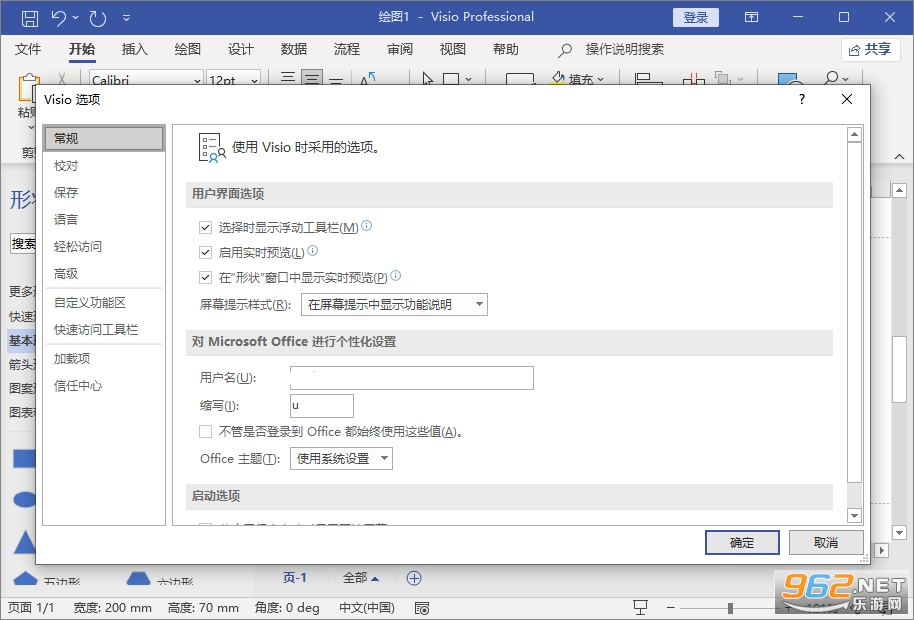Click 页面 1/1 in status bar
Screen dimensions: 914x620
point(31,608)
